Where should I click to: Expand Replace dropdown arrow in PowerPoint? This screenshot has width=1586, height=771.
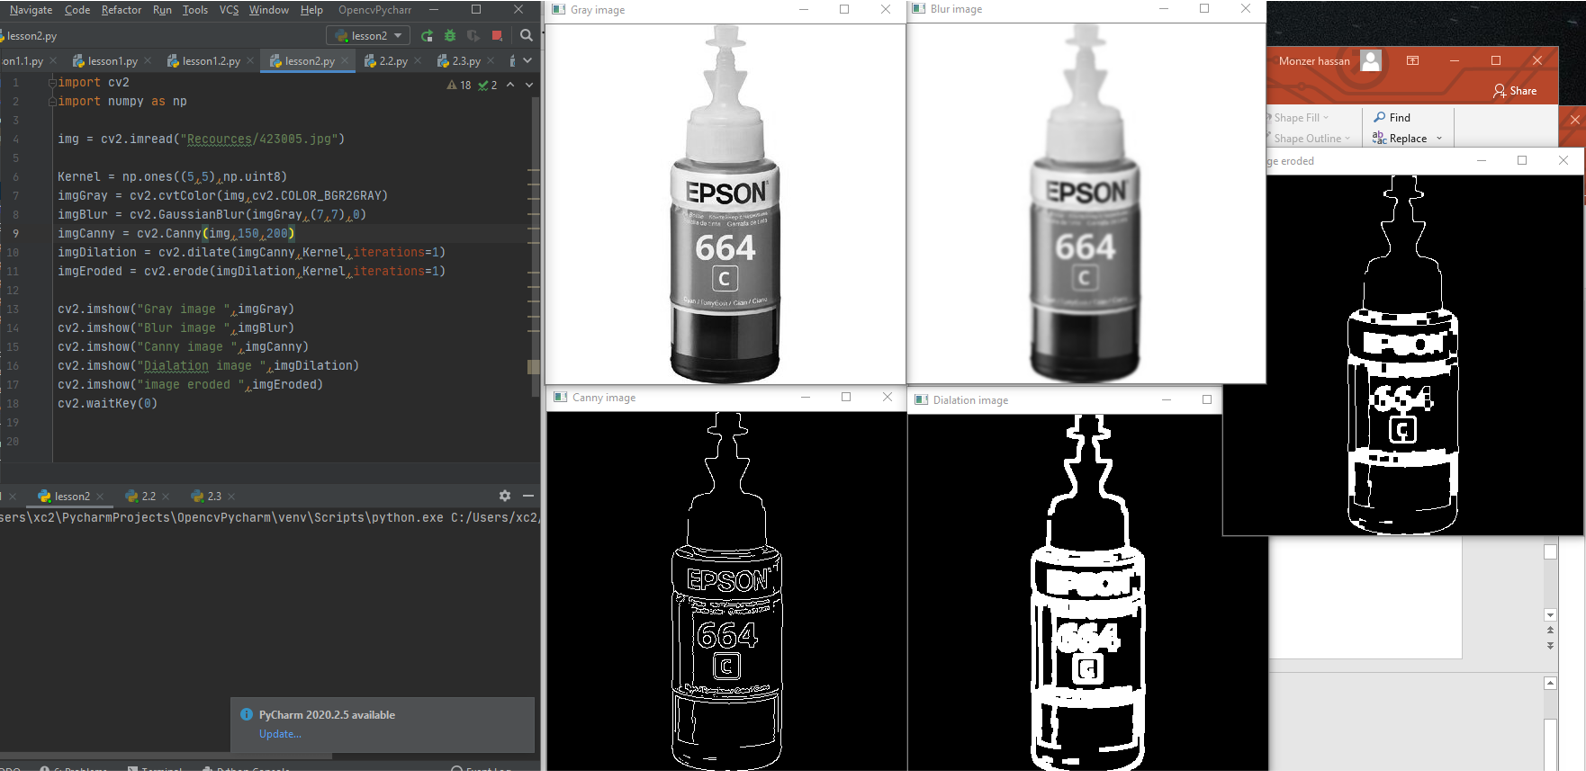tap(1439, 139)
